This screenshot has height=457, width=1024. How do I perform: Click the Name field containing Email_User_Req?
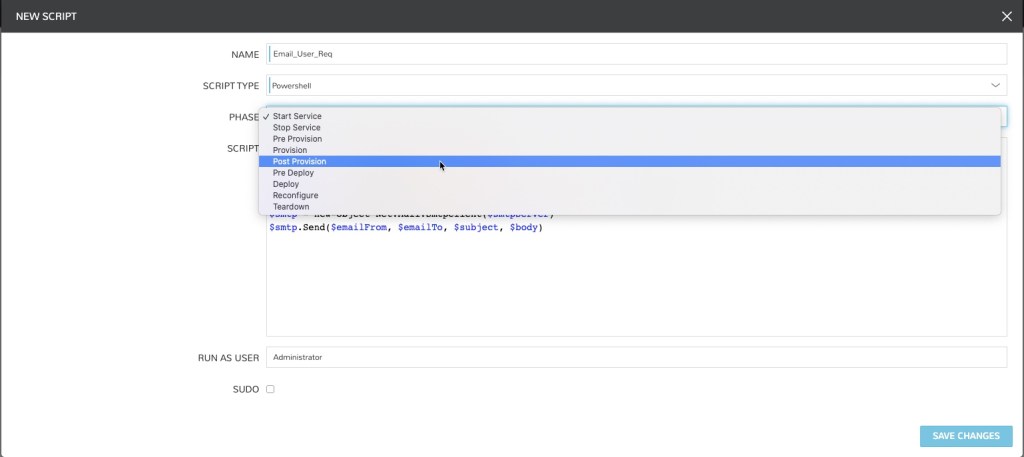(636, 54)
